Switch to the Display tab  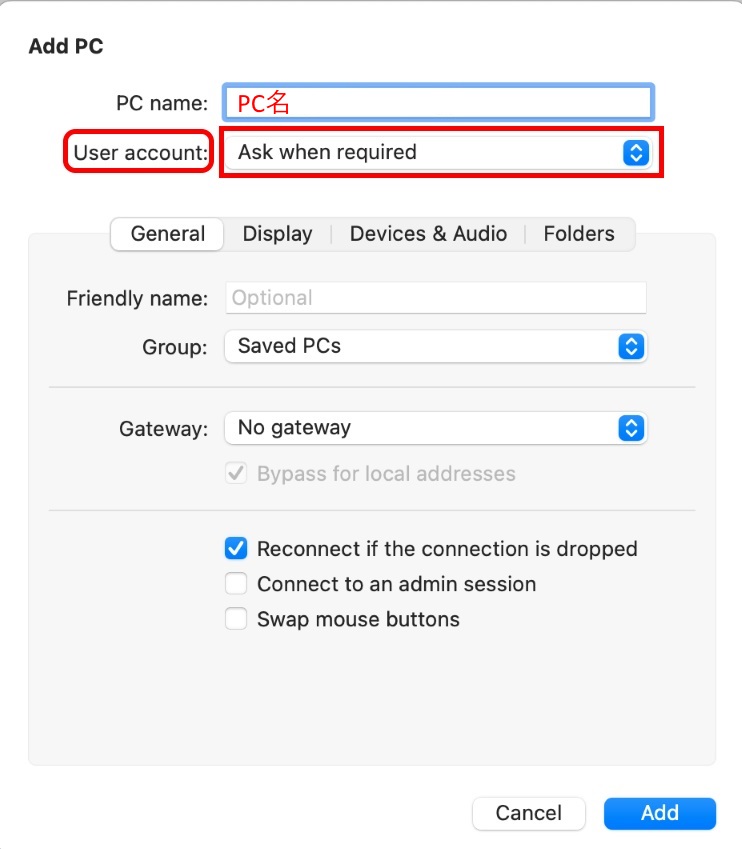pos(277,234)
